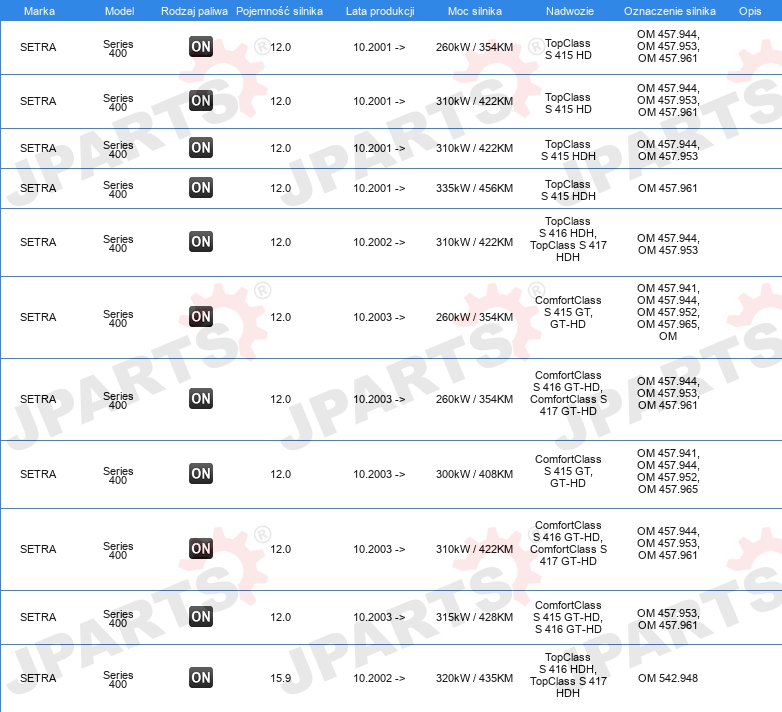The image size is (782, 712).
Task: Click the 260kW / 354KM cell in the TopClass S 415 HD row
Action: tap(474, 47)
